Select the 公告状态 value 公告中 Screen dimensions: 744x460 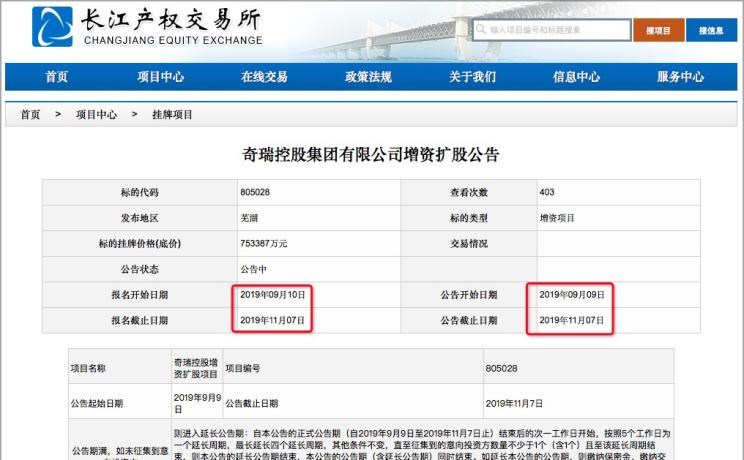click(x=253, y=269)
